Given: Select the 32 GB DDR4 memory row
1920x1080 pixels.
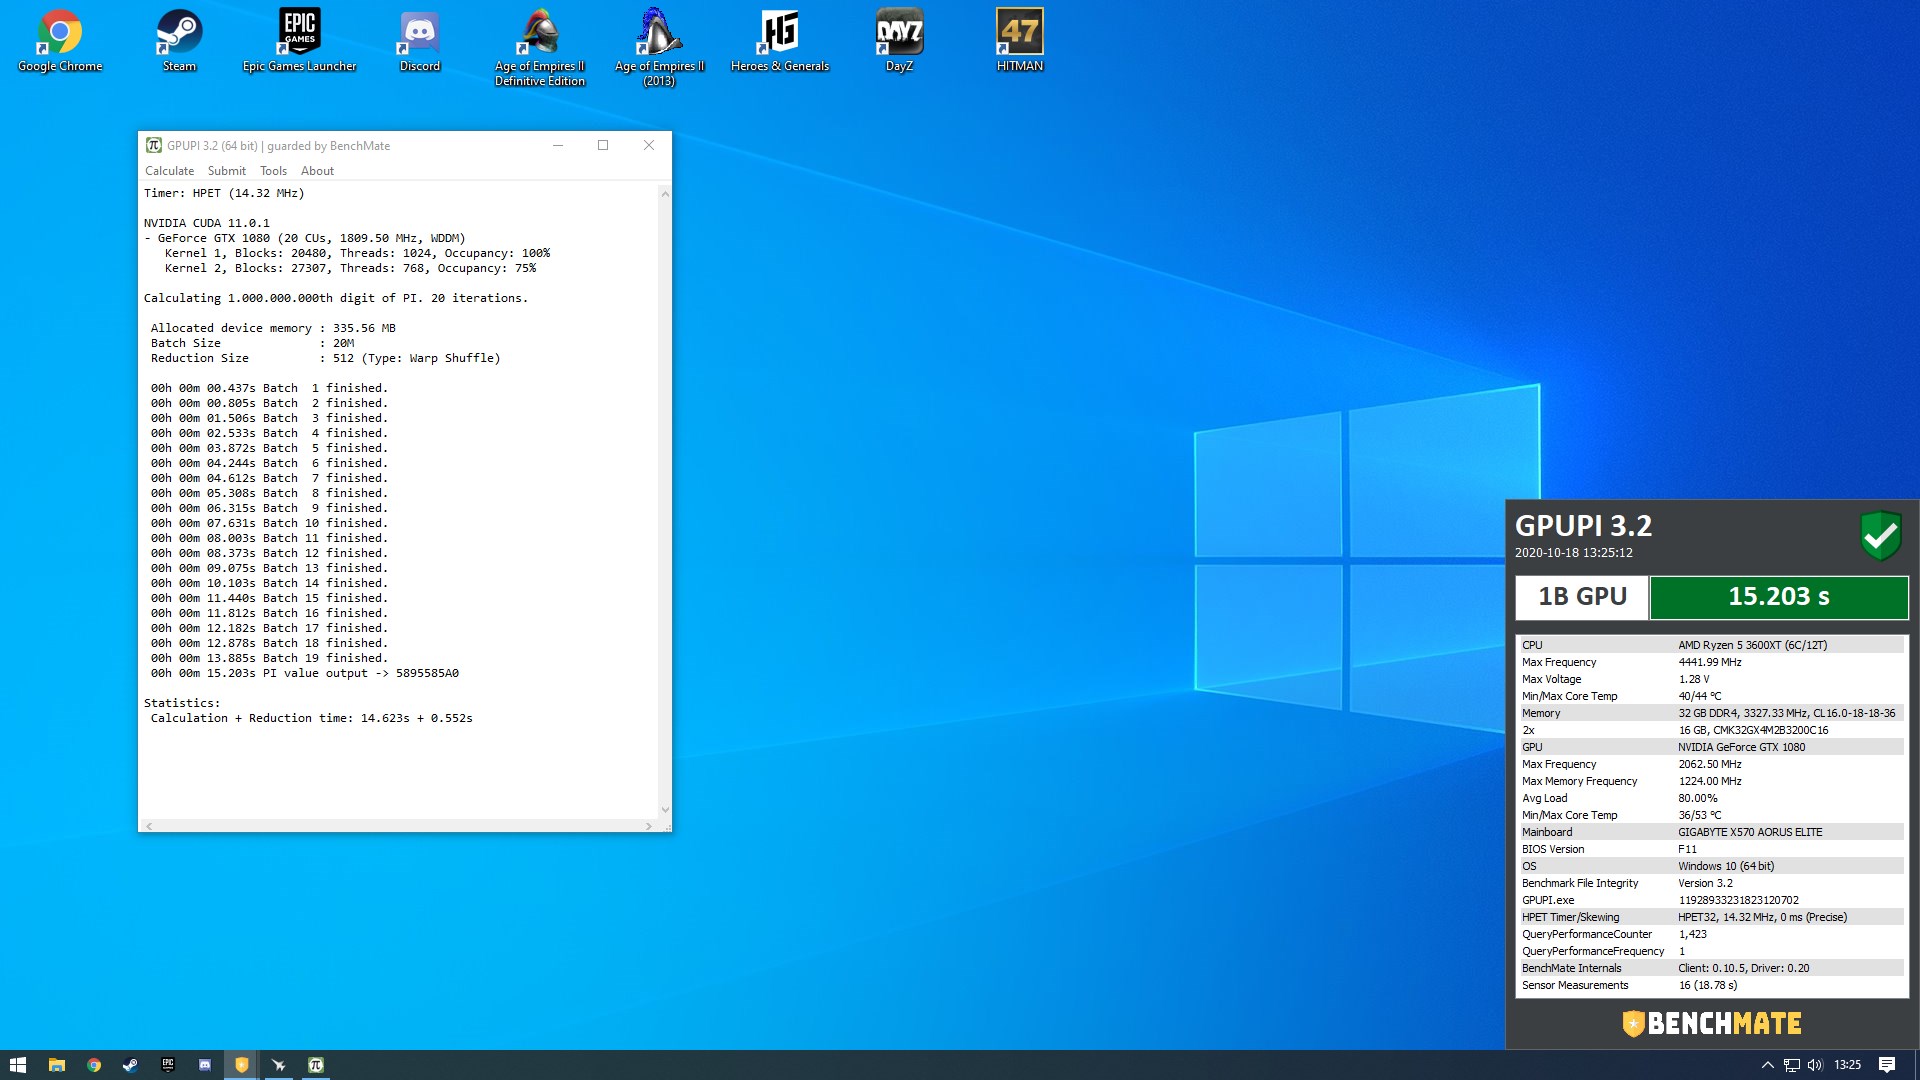Looking at the screenshot, I should [x=1712, y=713].
